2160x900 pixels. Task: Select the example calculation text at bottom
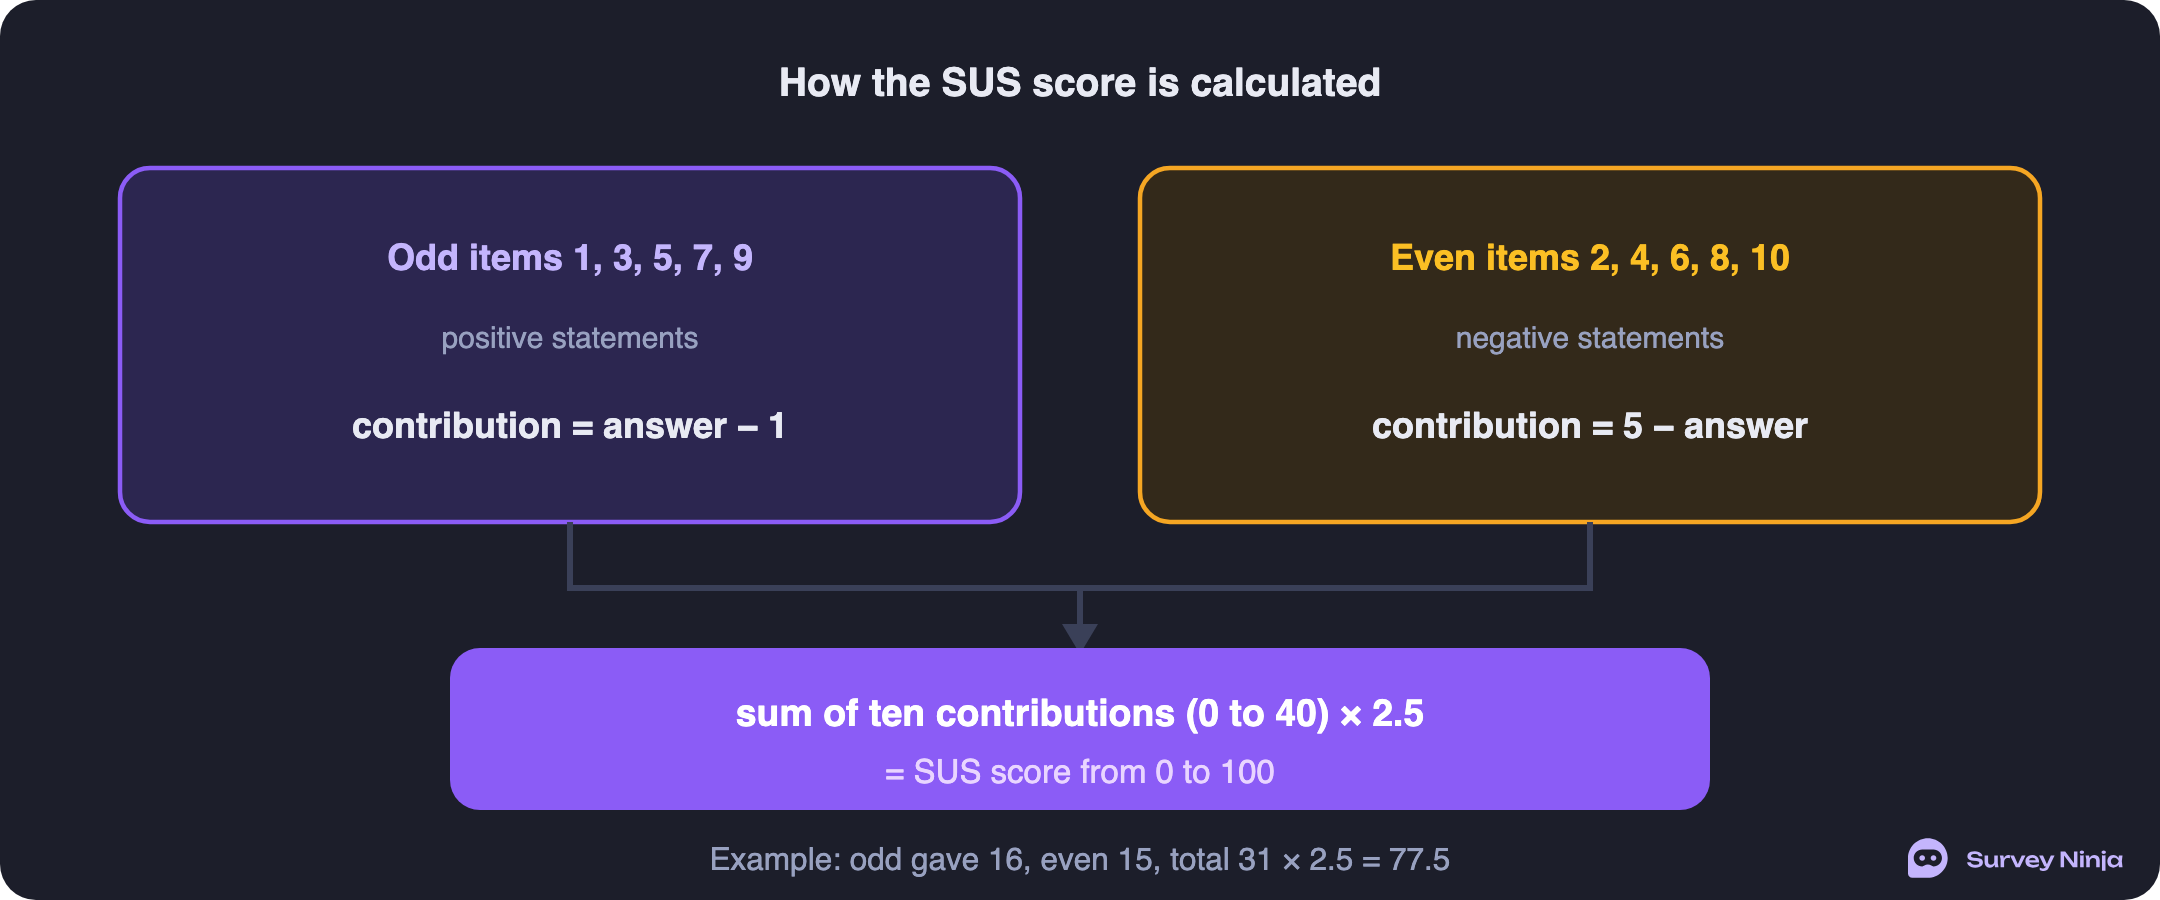pyautogui.click(x=1080, y=860)
